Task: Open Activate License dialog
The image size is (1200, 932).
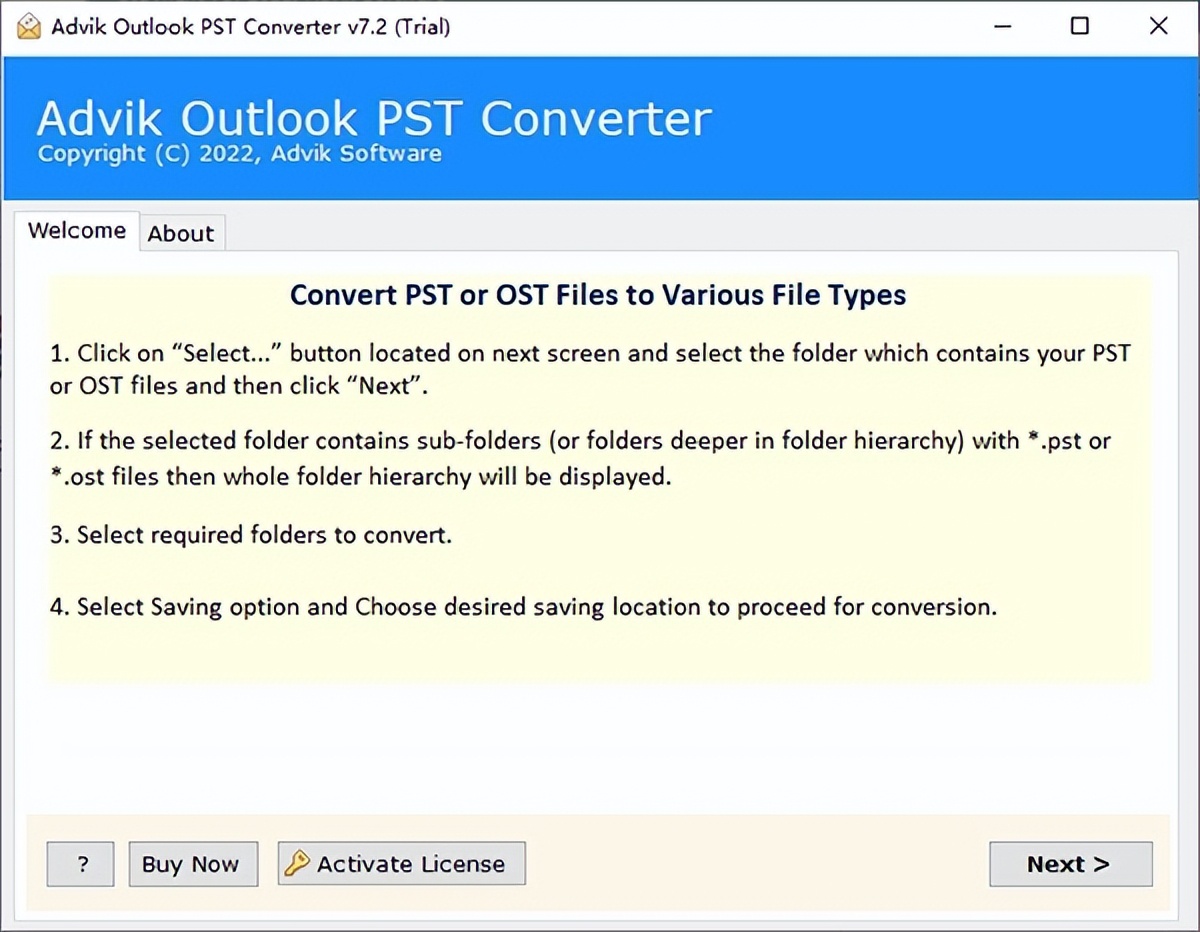Action: point(400,863)
